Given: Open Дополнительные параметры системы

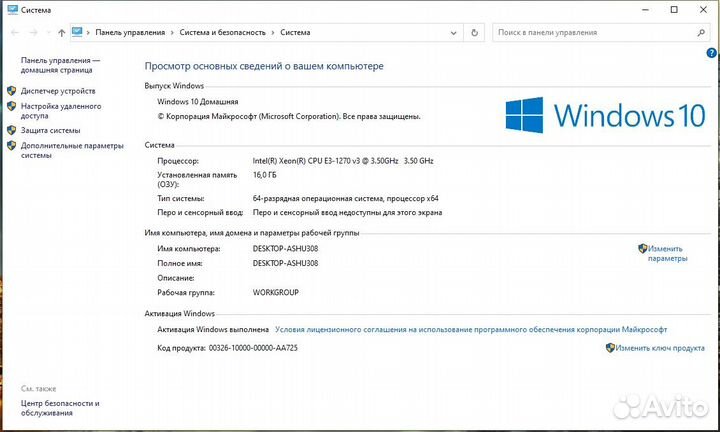Looking at the screenshot, I should coord(72,150).
